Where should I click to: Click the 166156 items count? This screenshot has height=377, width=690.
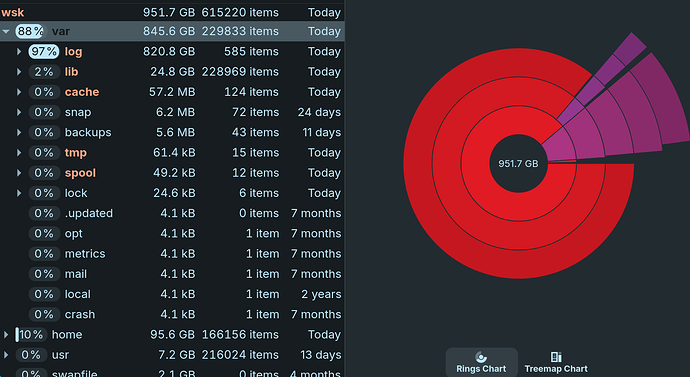click(240, 335)
